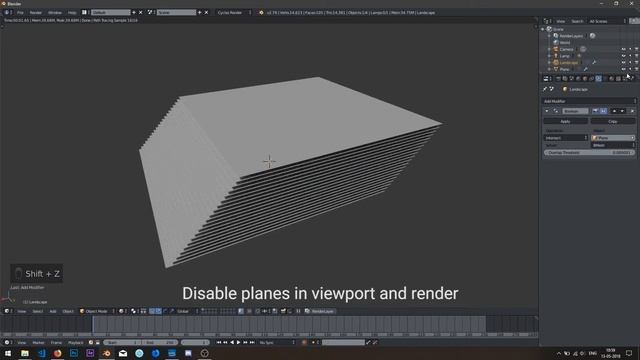Open the No Sync playback dropdown
Viewport: 640px width, 360px height.
[277, 342]
